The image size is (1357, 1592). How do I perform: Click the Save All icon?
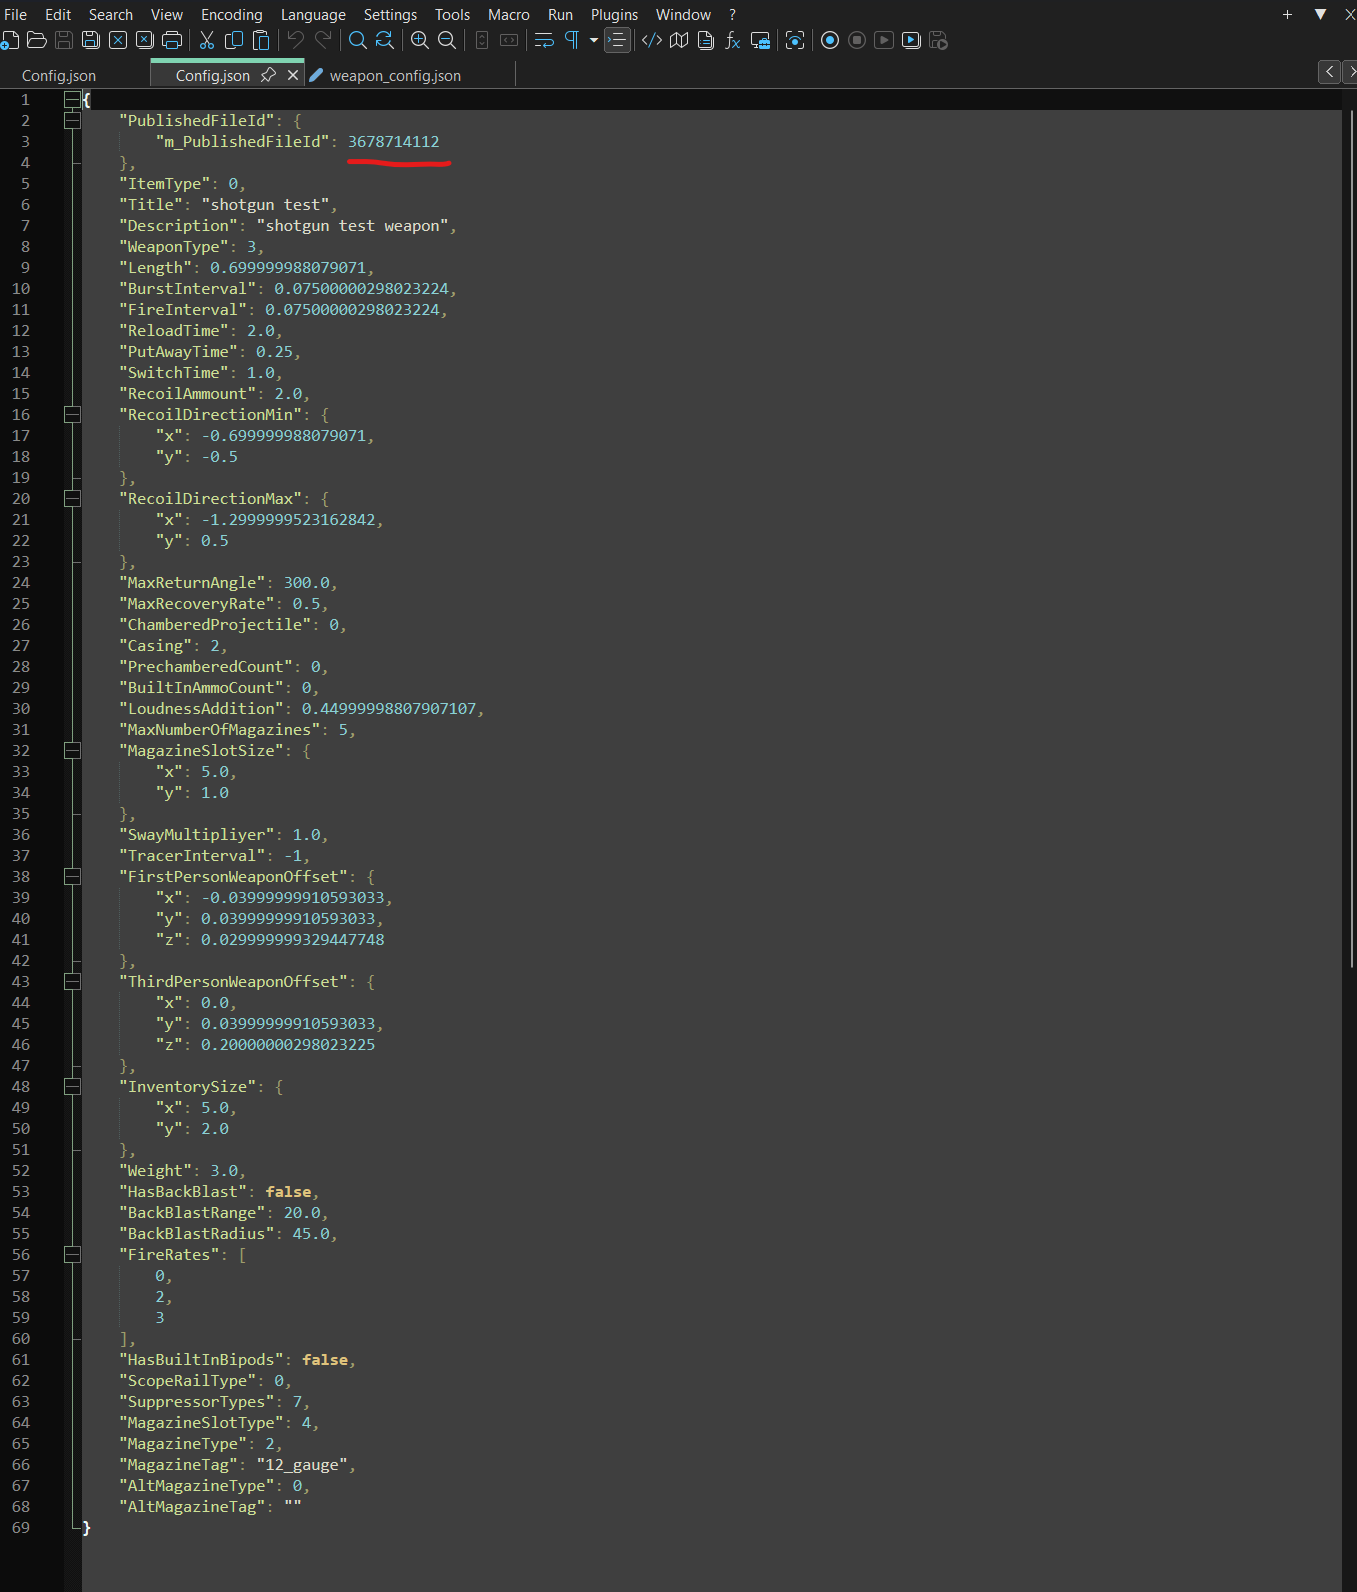click(91, 40)
